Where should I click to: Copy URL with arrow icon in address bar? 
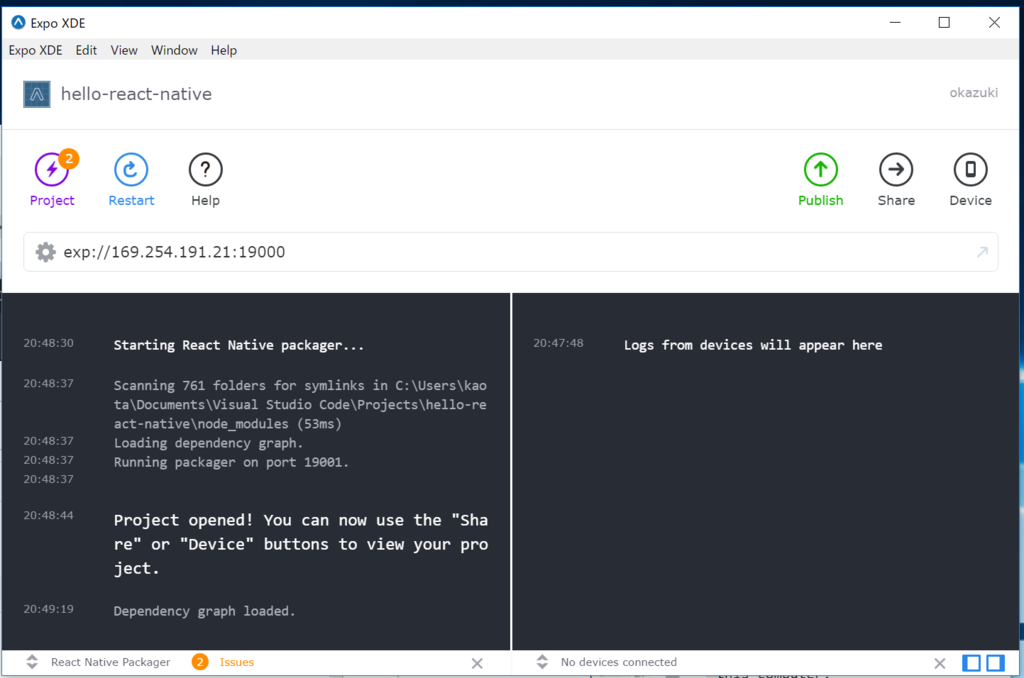click(982, 252)
